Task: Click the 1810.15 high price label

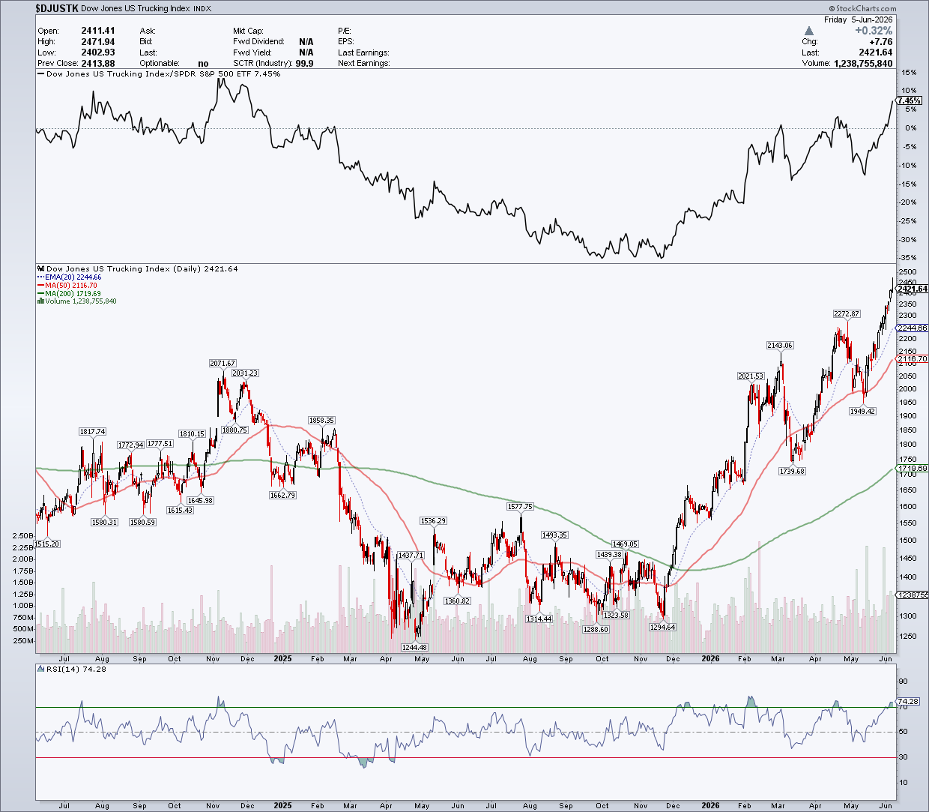Action: (x=192, y=434)
